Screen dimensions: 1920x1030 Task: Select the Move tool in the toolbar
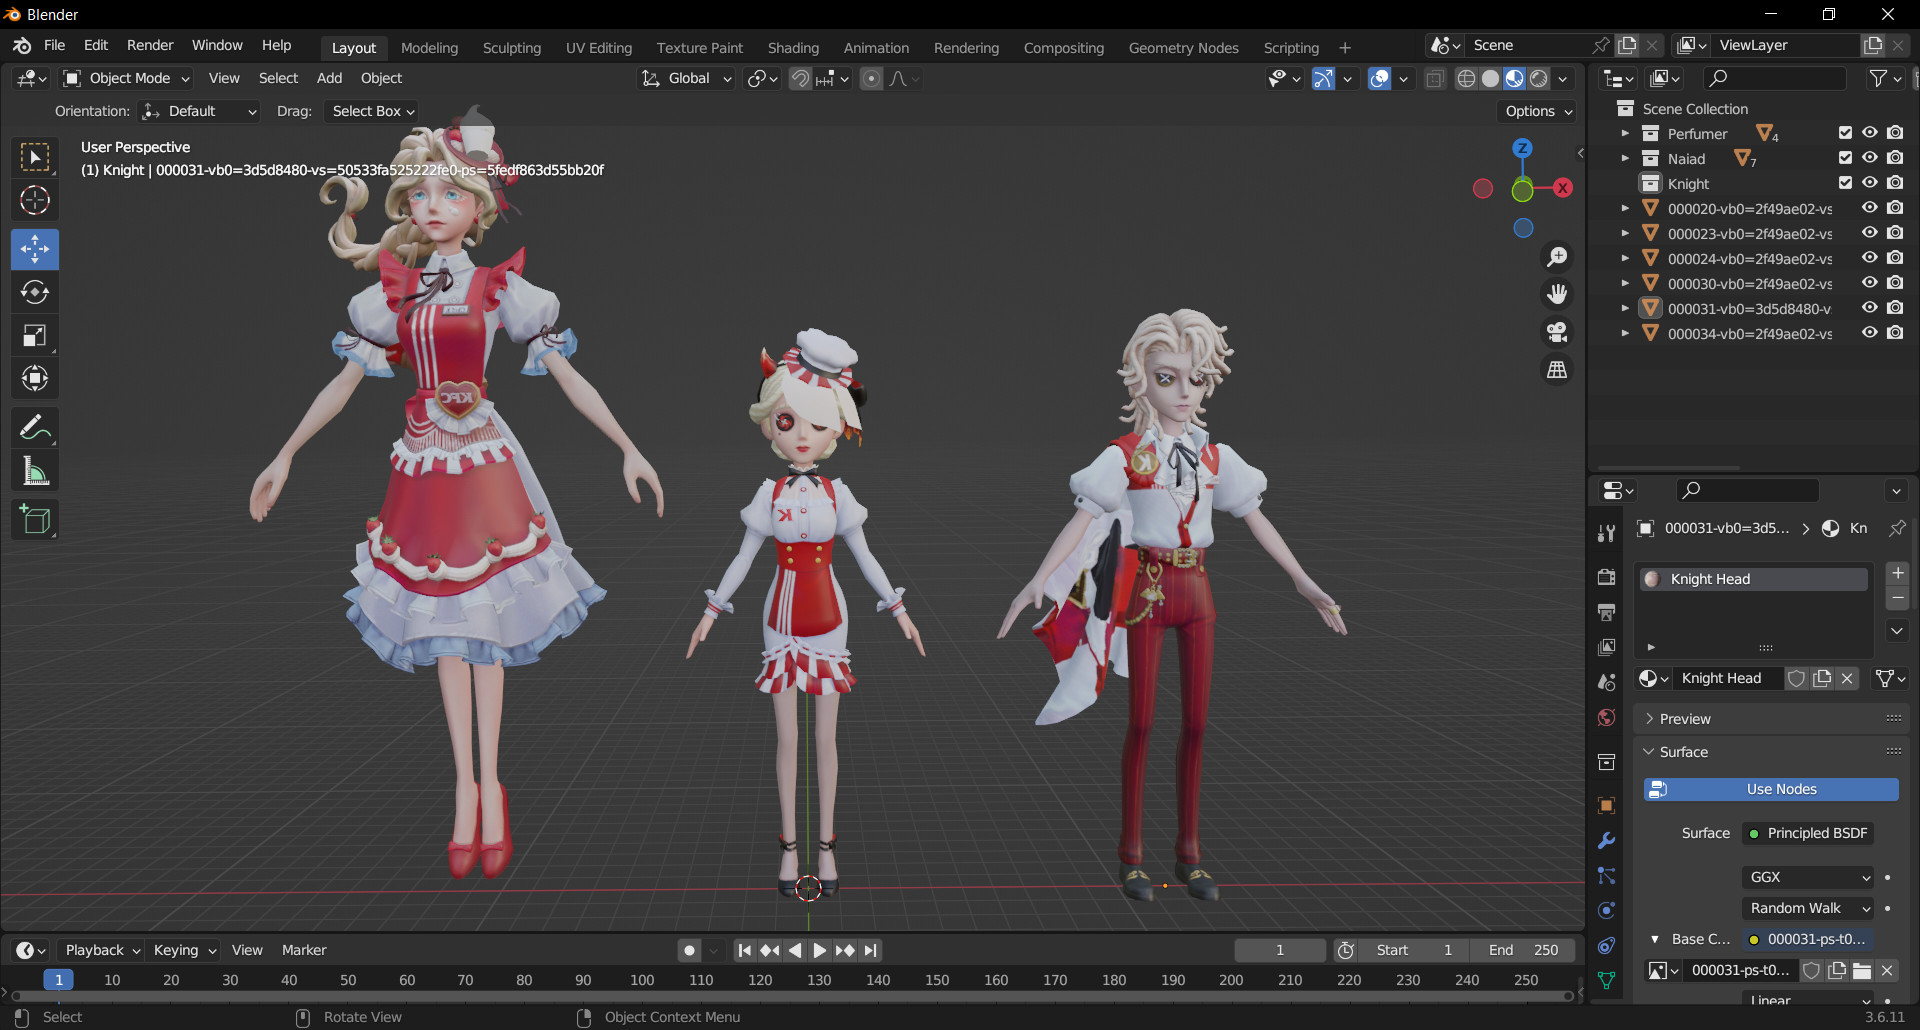pyautogui.click(x=34, y=249)
